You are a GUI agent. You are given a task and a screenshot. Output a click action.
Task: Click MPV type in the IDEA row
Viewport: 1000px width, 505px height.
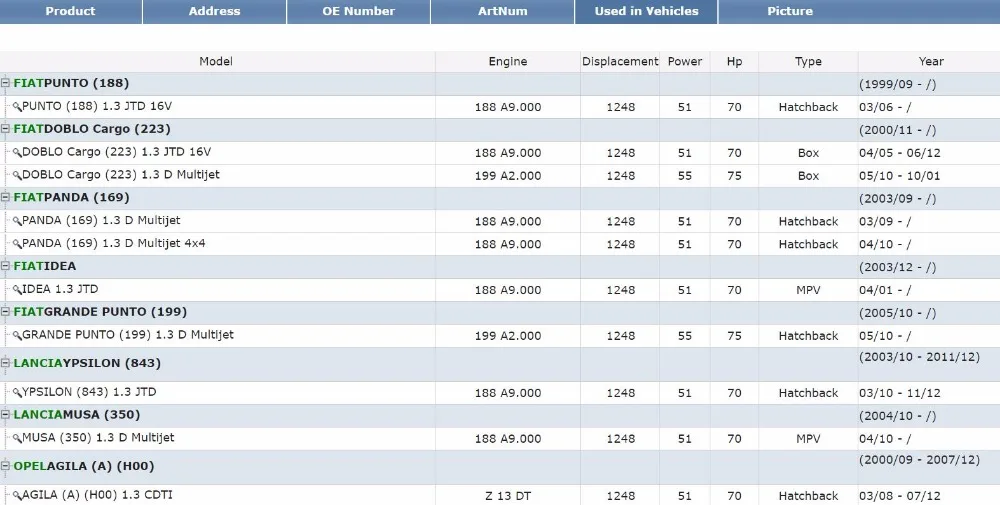pyautogui.click(x=808, y=290)
